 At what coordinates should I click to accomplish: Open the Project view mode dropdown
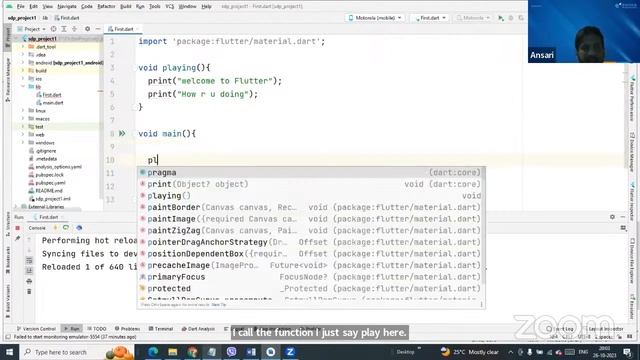(32, 29)
